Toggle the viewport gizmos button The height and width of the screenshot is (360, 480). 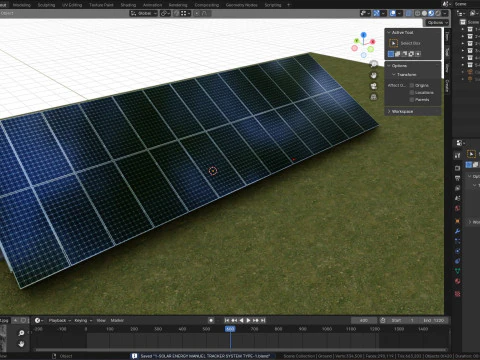click(376, 13)
